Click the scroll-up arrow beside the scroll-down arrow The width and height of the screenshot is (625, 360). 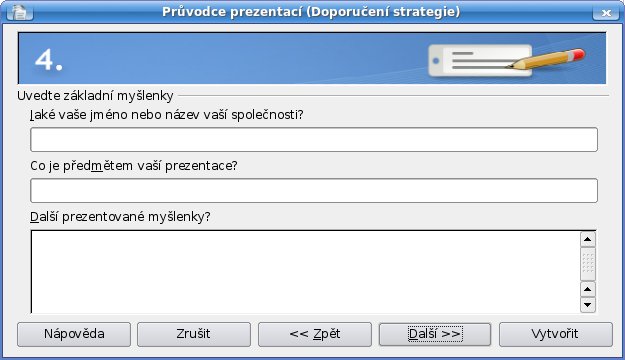(588, 289)
